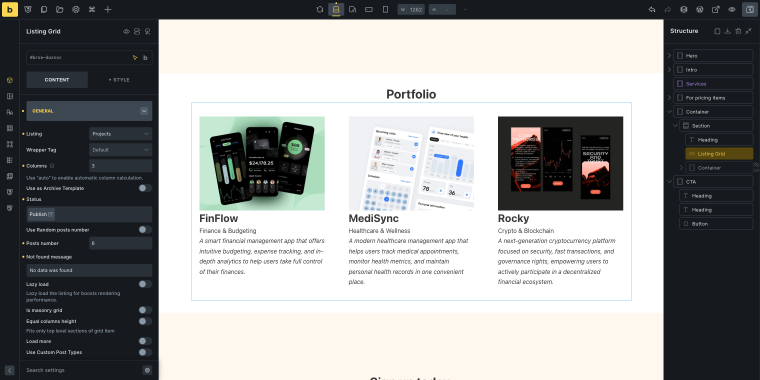Expand the Hero item in Structure
Image resolution: width=760 pixels, height=380 pixels.
(669, 56)
